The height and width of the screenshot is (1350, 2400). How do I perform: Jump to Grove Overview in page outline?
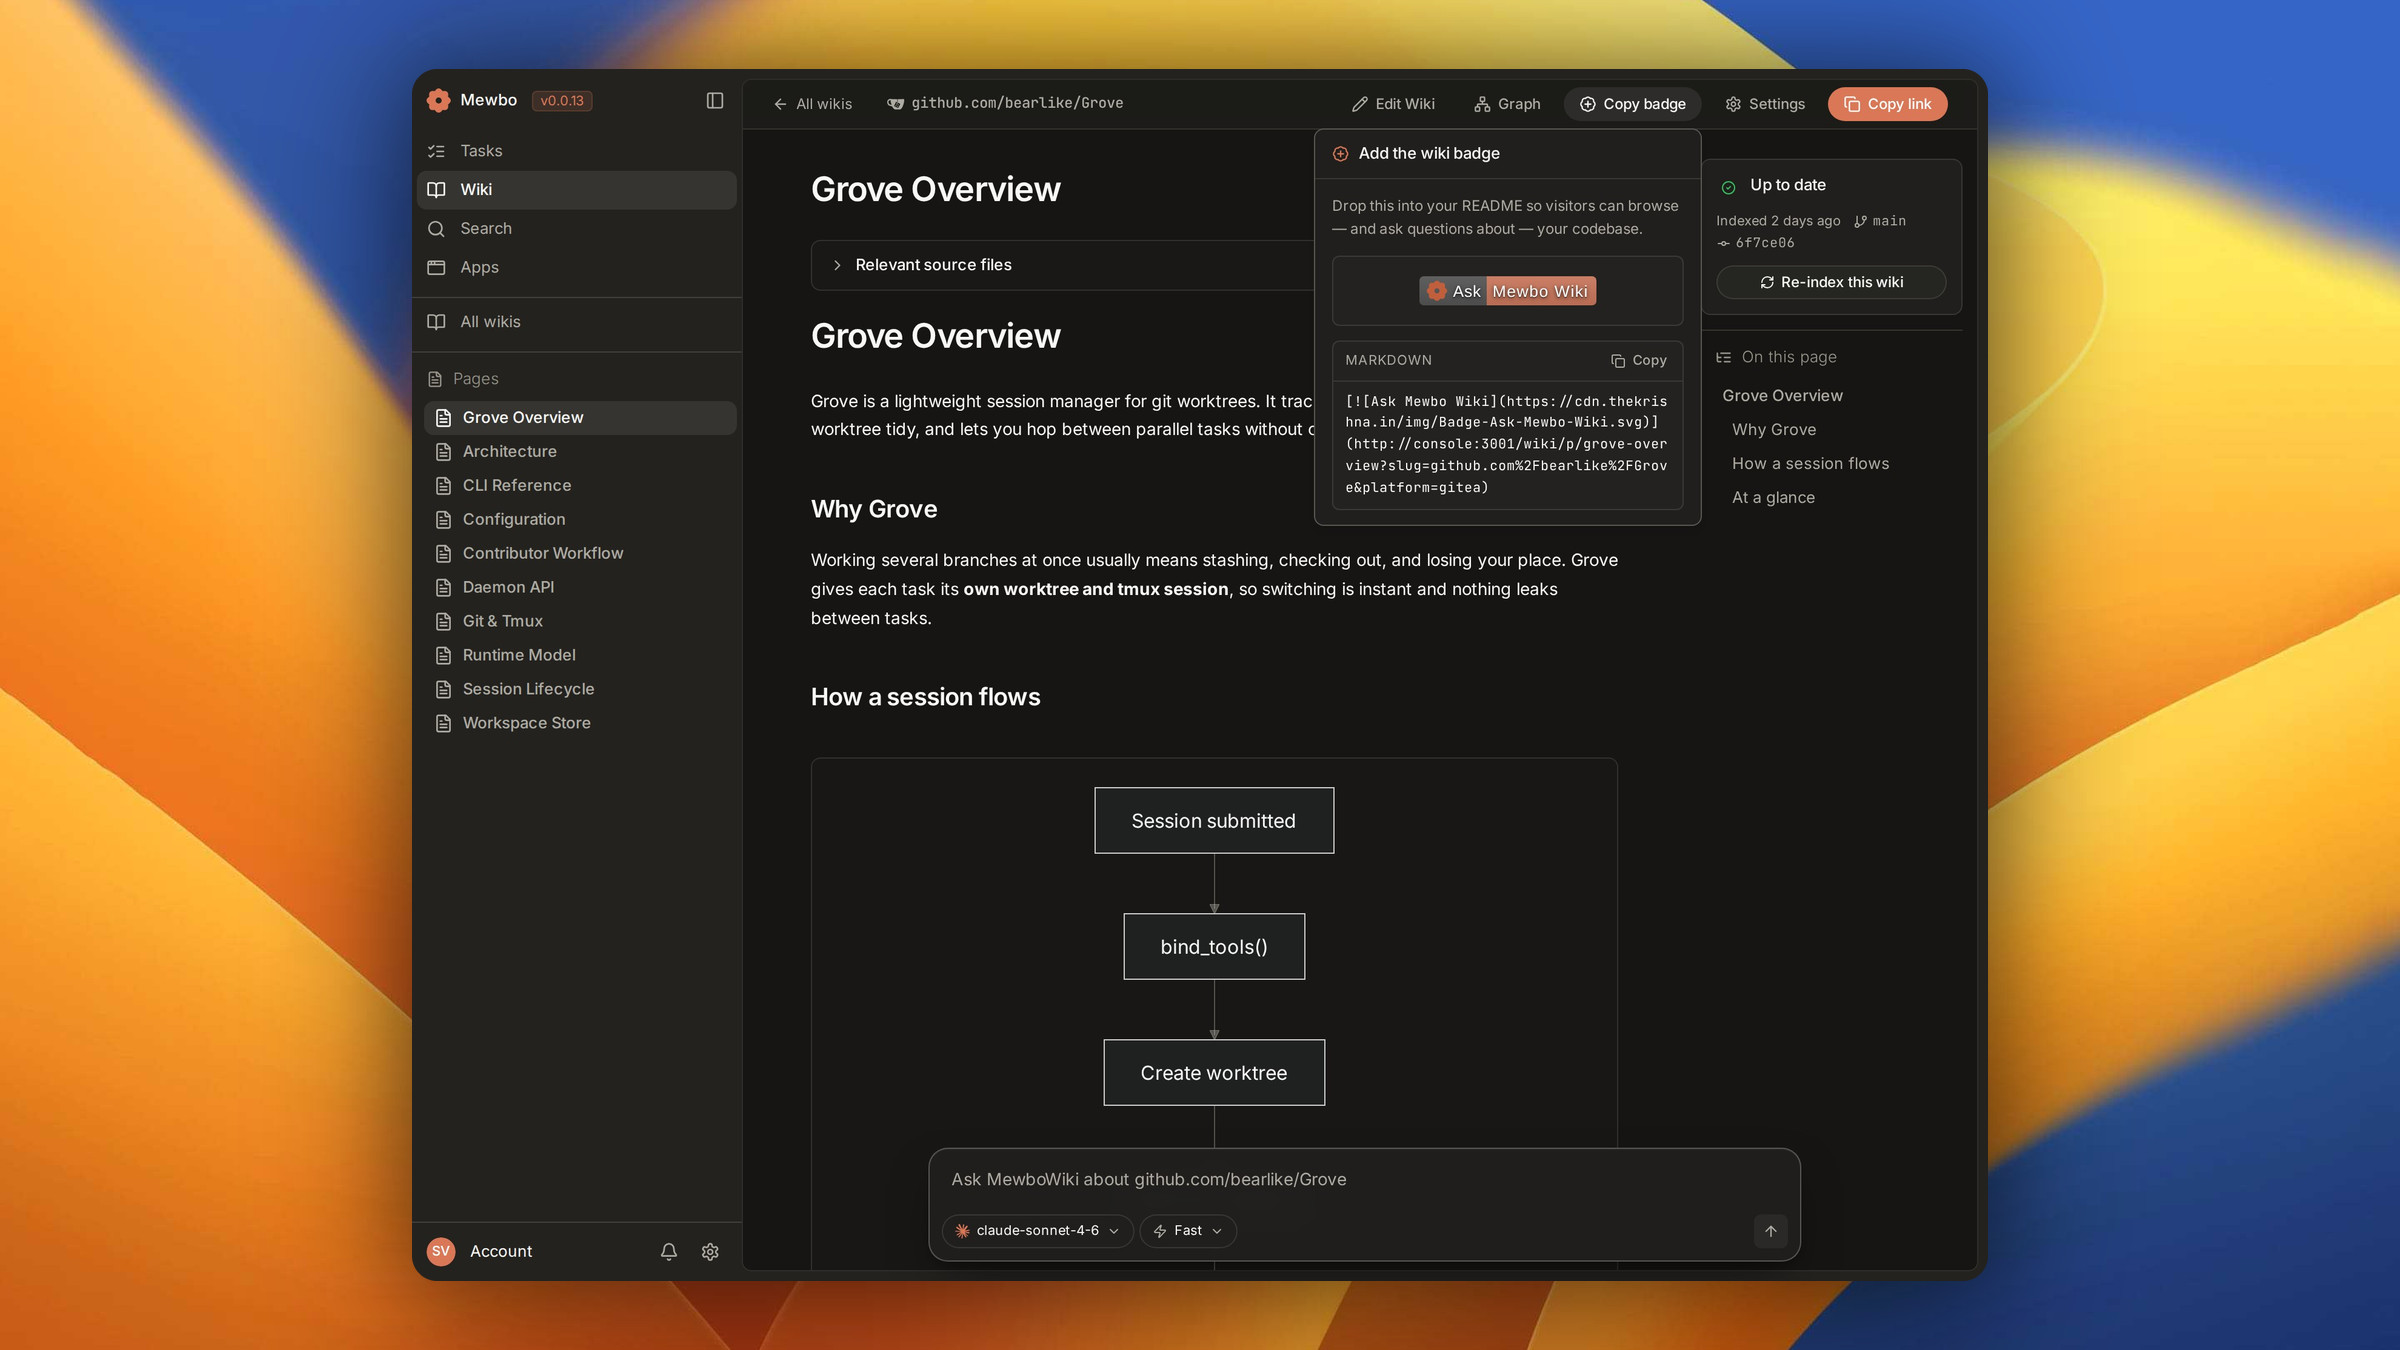(1782, 396)
